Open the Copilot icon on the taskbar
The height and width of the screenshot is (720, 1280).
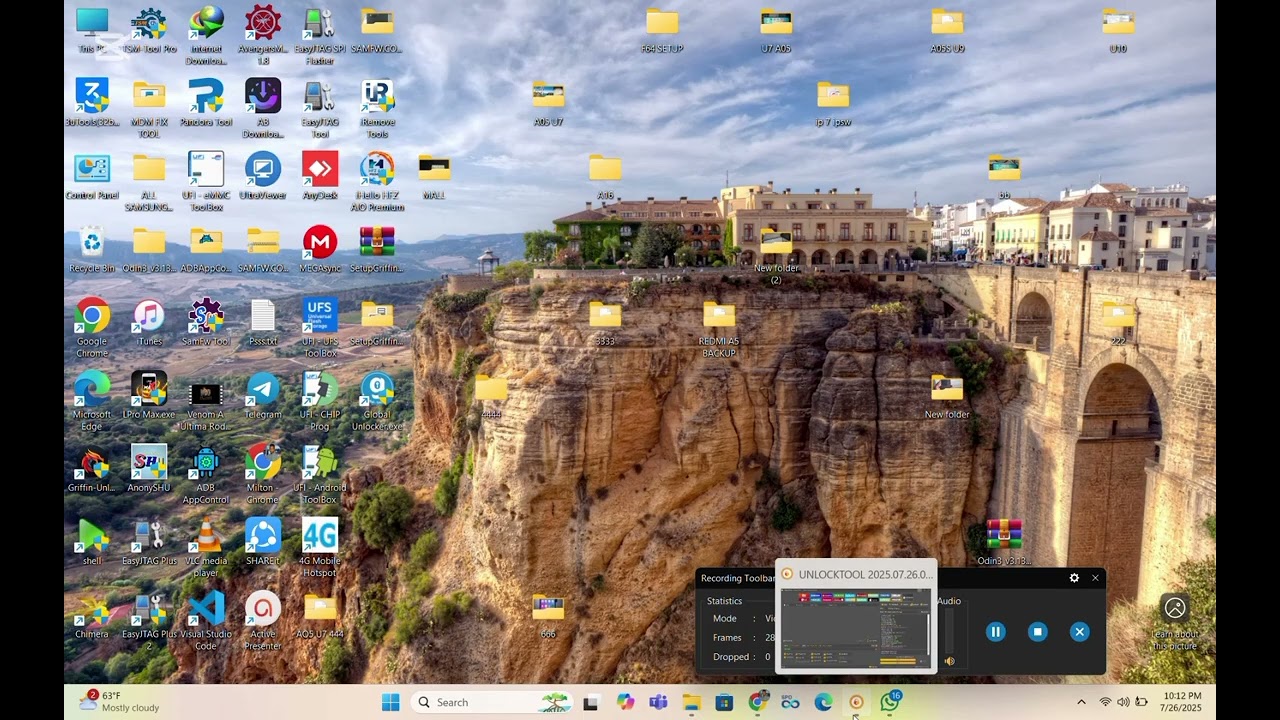click(625, 702)
